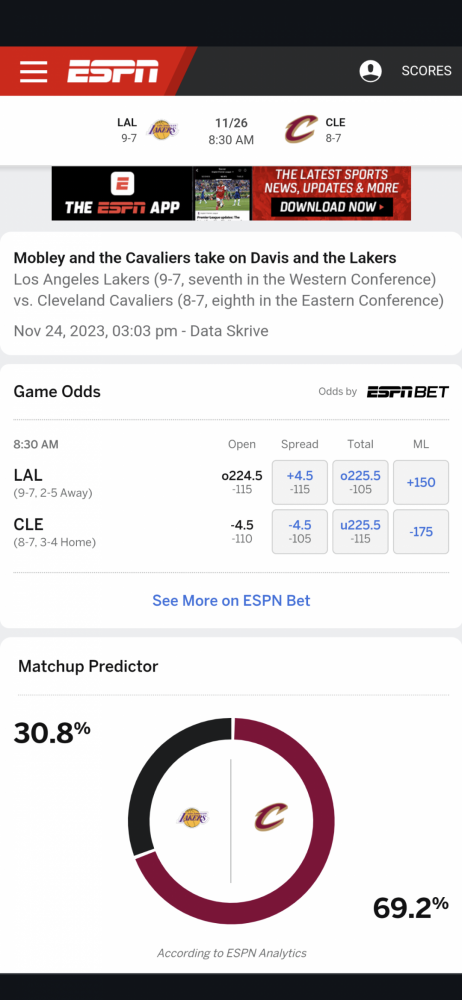Tap the Lakers logo in header
462x1000 pixels.
pyautogui.click(x=163, y=129)
